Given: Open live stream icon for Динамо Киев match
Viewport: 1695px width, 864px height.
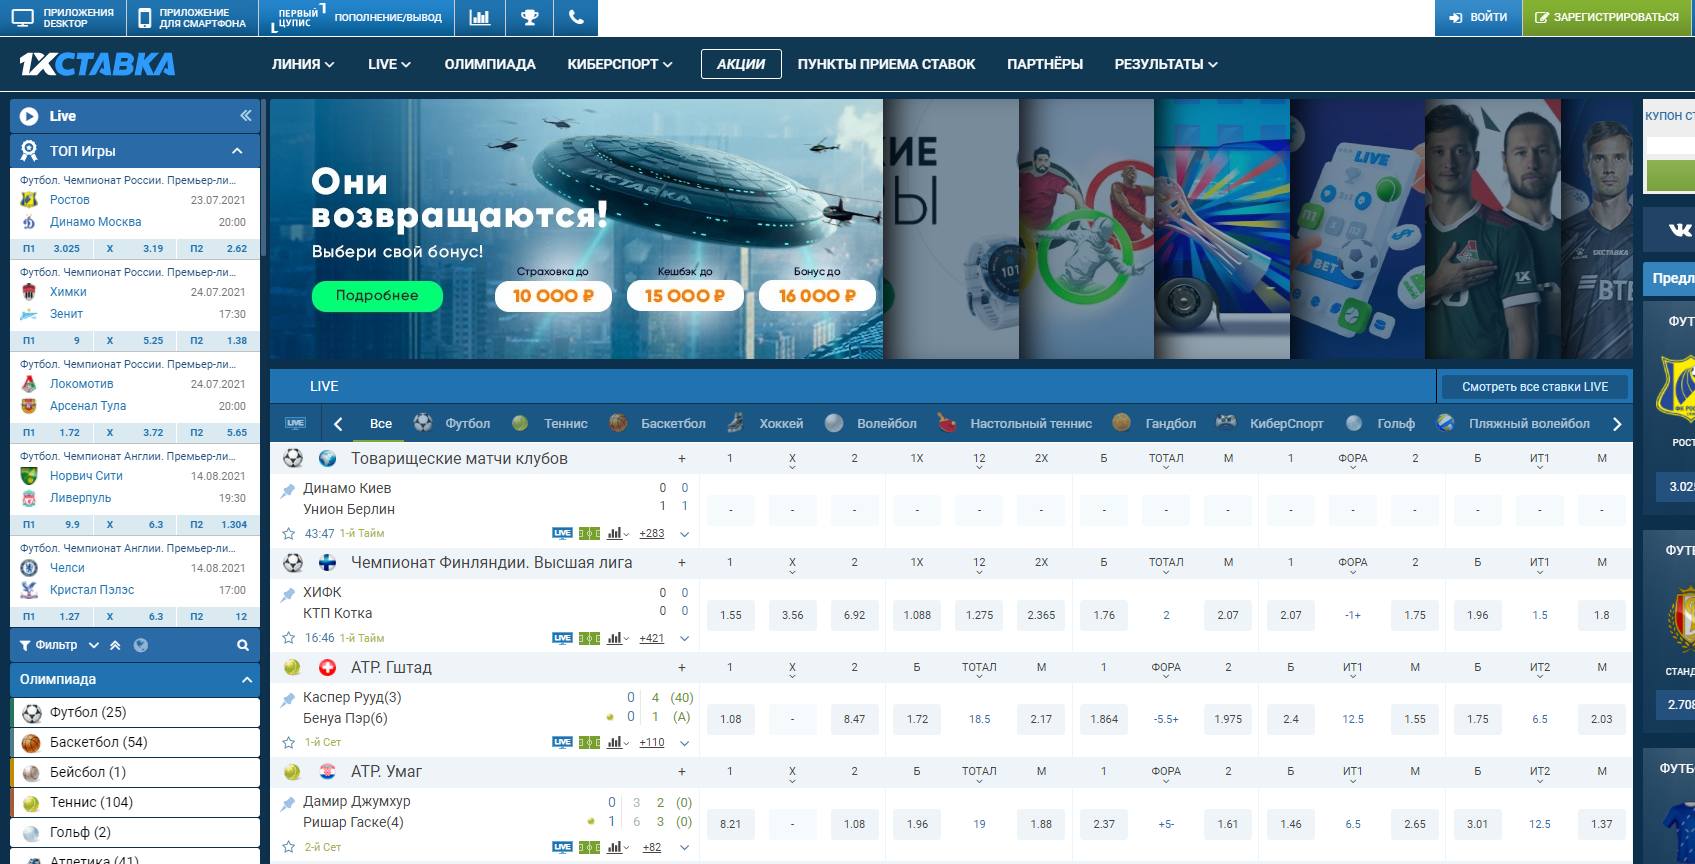Looking at the screenshot, I should pyautogui.click(x=563, y=533).
